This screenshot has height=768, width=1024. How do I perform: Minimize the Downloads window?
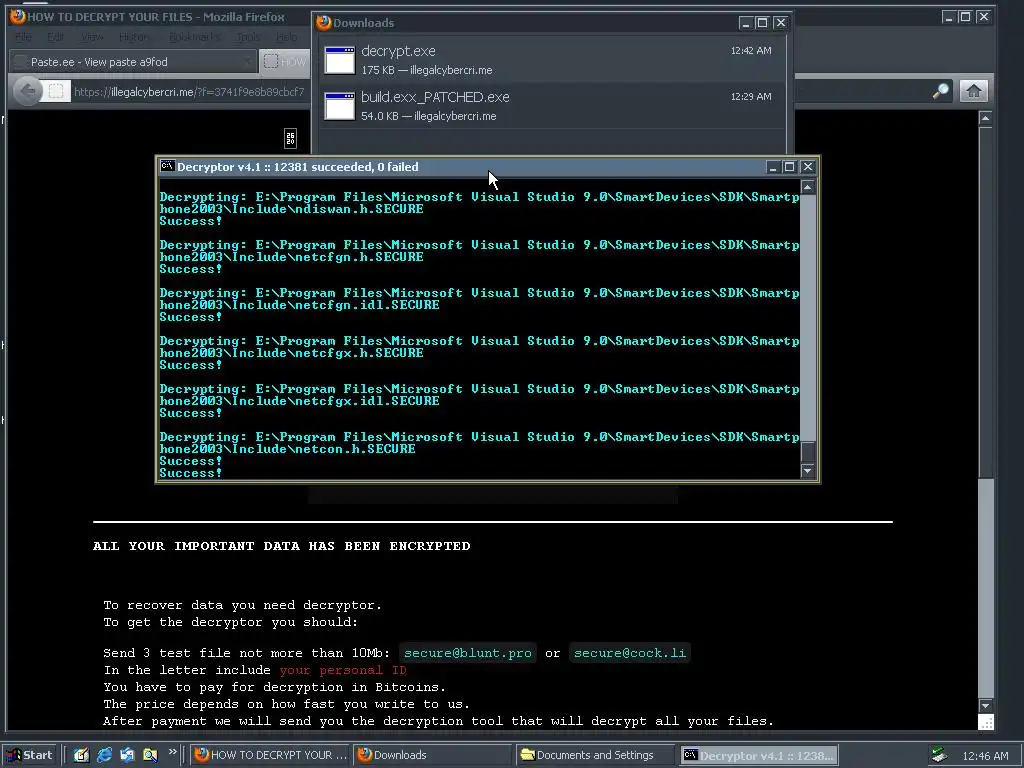tap(745, 23)
